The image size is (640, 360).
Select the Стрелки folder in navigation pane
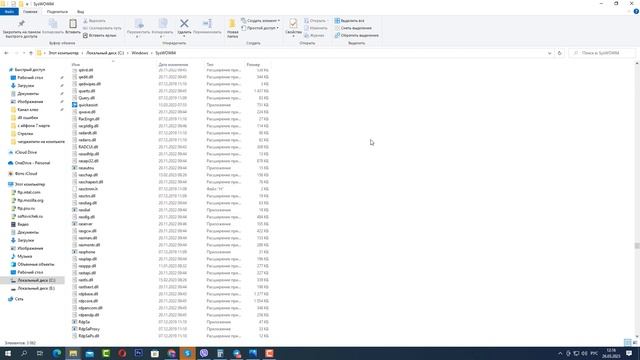tap(25, 133)
